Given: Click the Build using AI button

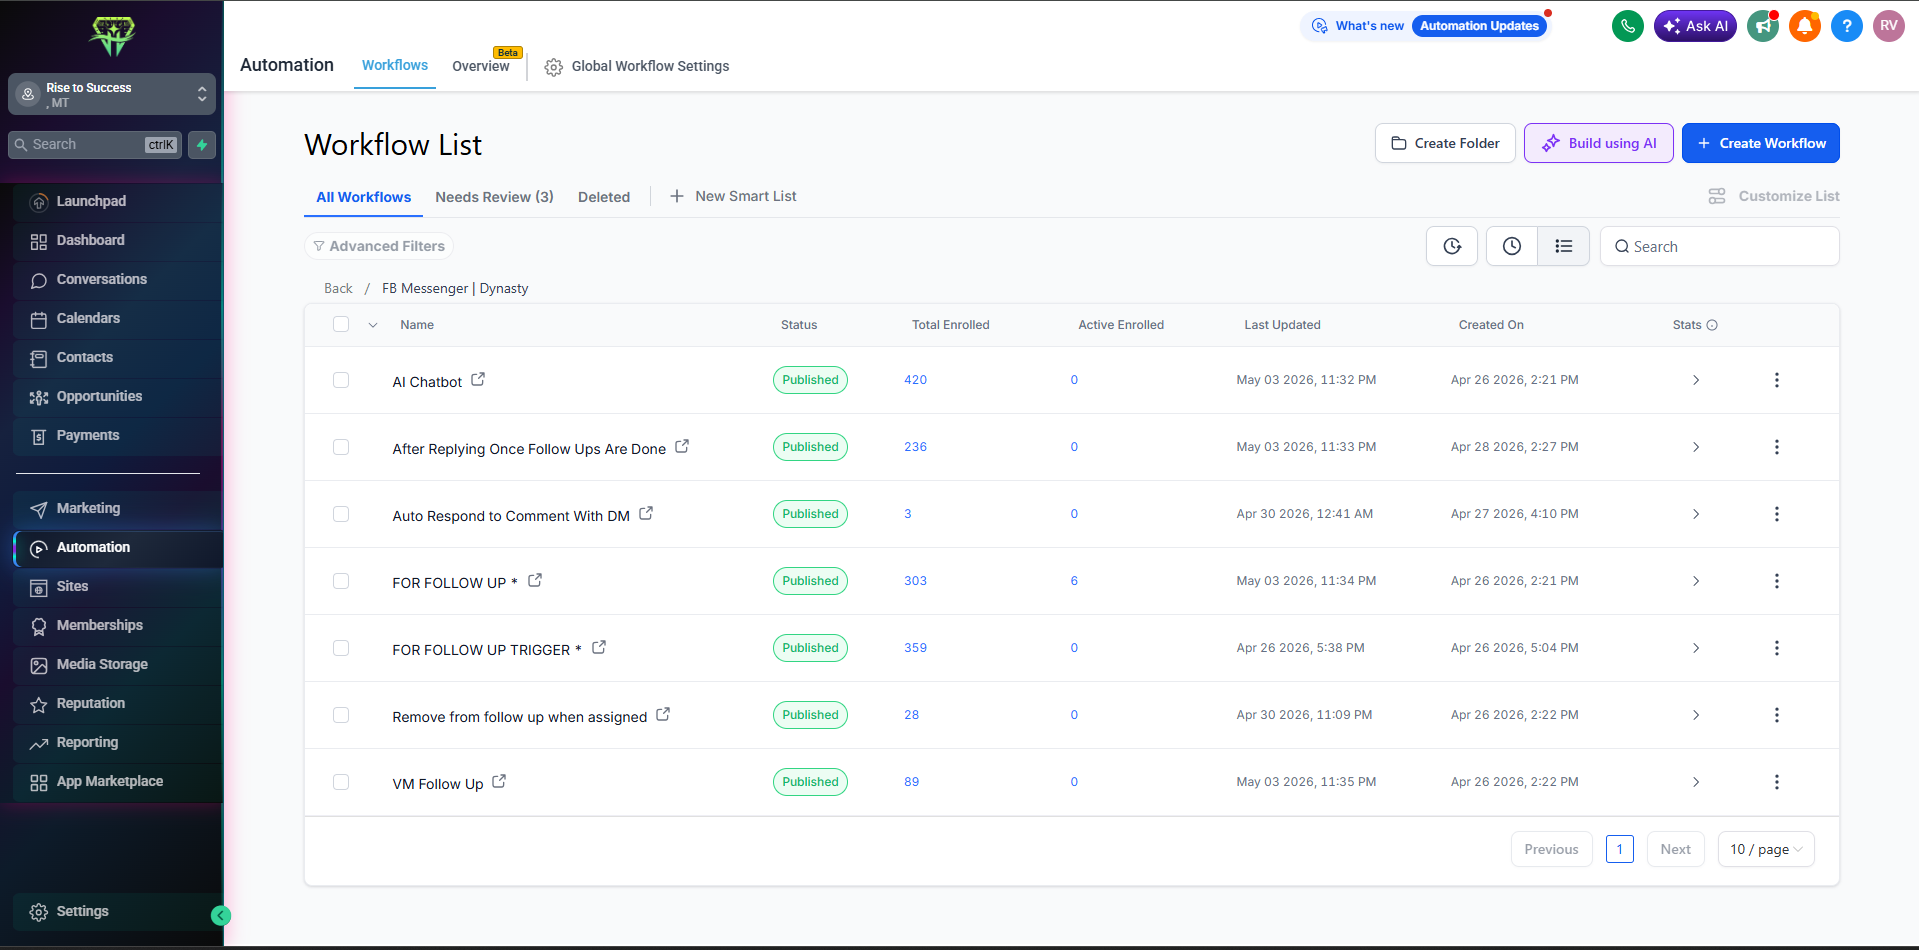Looking at the screenshot, I should pos(1599,143).
